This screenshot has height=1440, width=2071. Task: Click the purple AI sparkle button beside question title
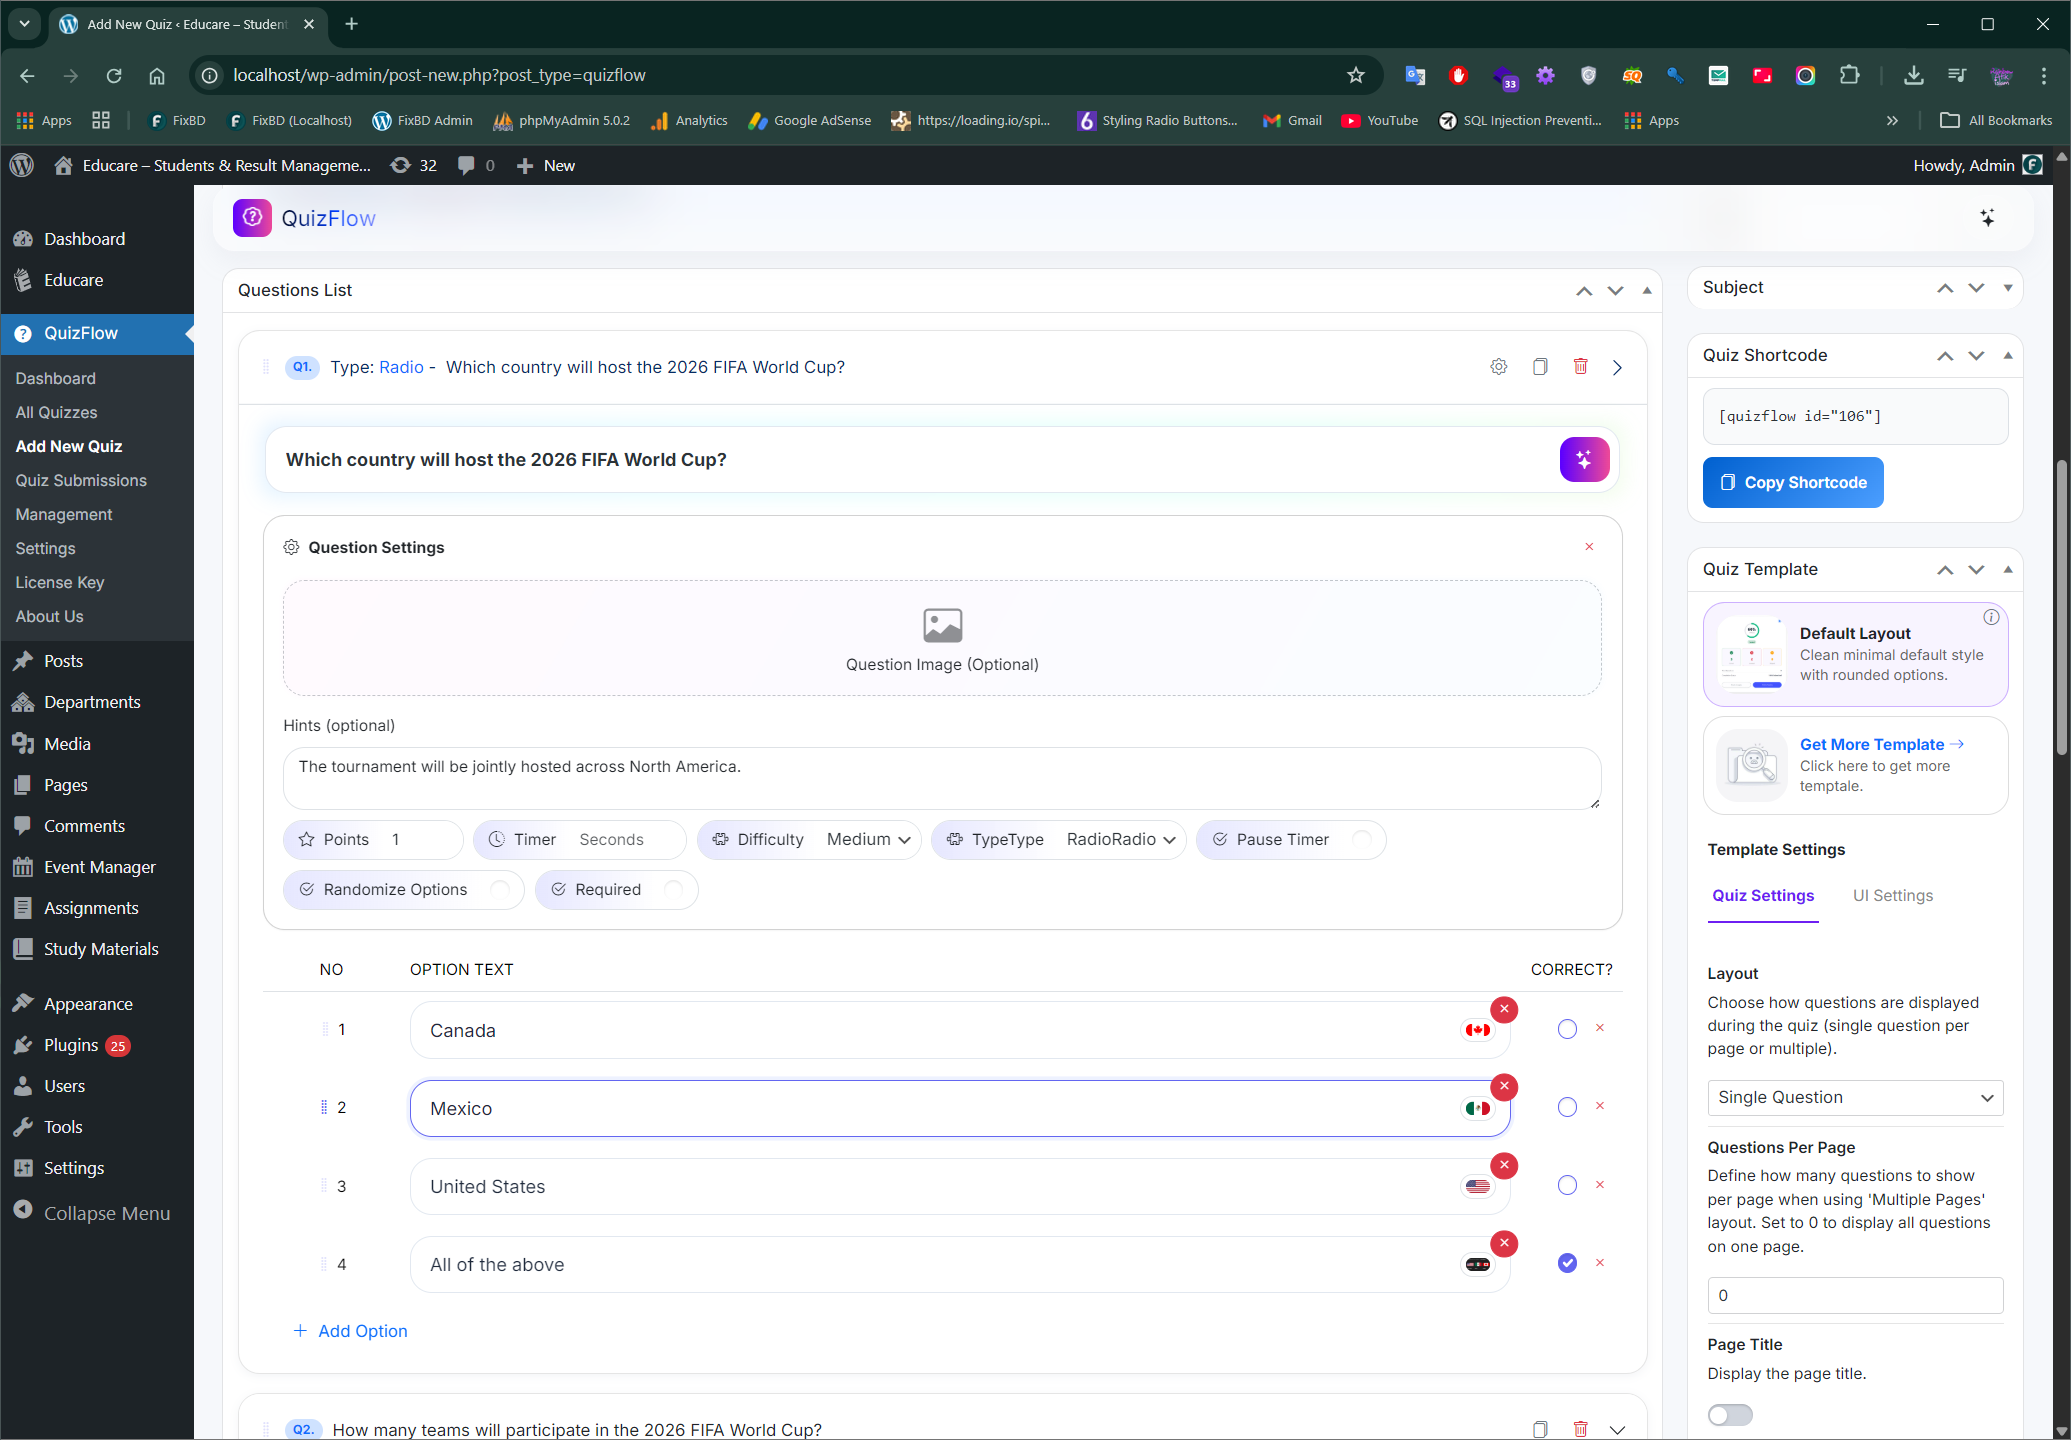(x=1584, y=460)
